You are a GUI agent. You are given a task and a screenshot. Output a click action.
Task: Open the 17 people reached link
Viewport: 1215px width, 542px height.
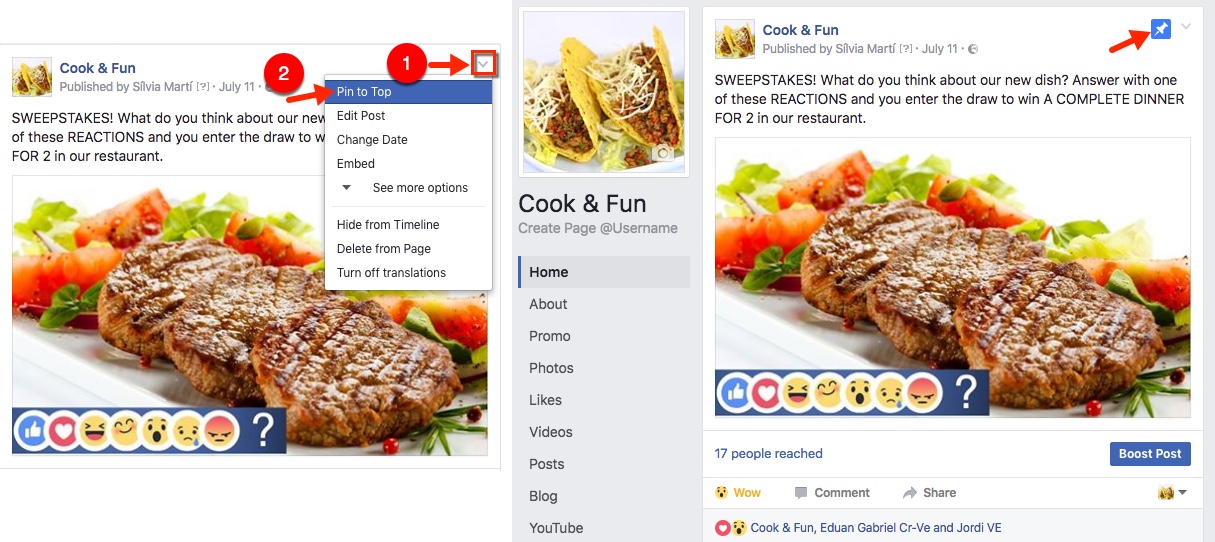(769, 454)
